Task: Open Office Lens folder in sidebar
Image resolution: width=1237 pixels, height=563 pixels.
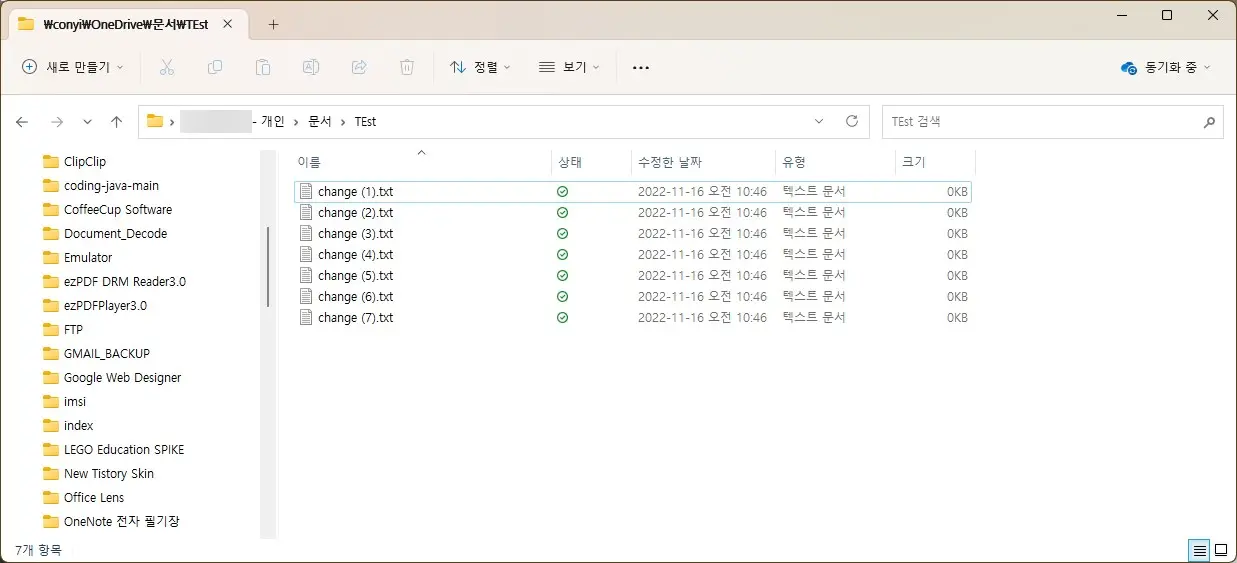Action: (94, 497)
